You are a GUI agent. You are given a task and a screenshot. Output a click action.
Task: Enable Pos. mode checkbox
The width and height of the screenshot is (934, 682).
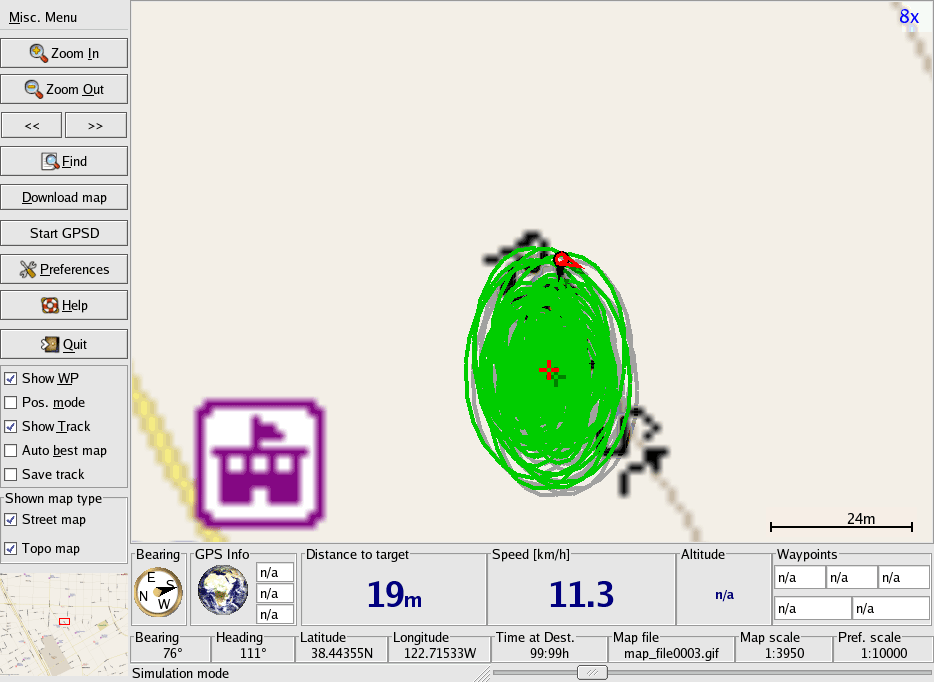pyautogui.click(x=11, y=403)
